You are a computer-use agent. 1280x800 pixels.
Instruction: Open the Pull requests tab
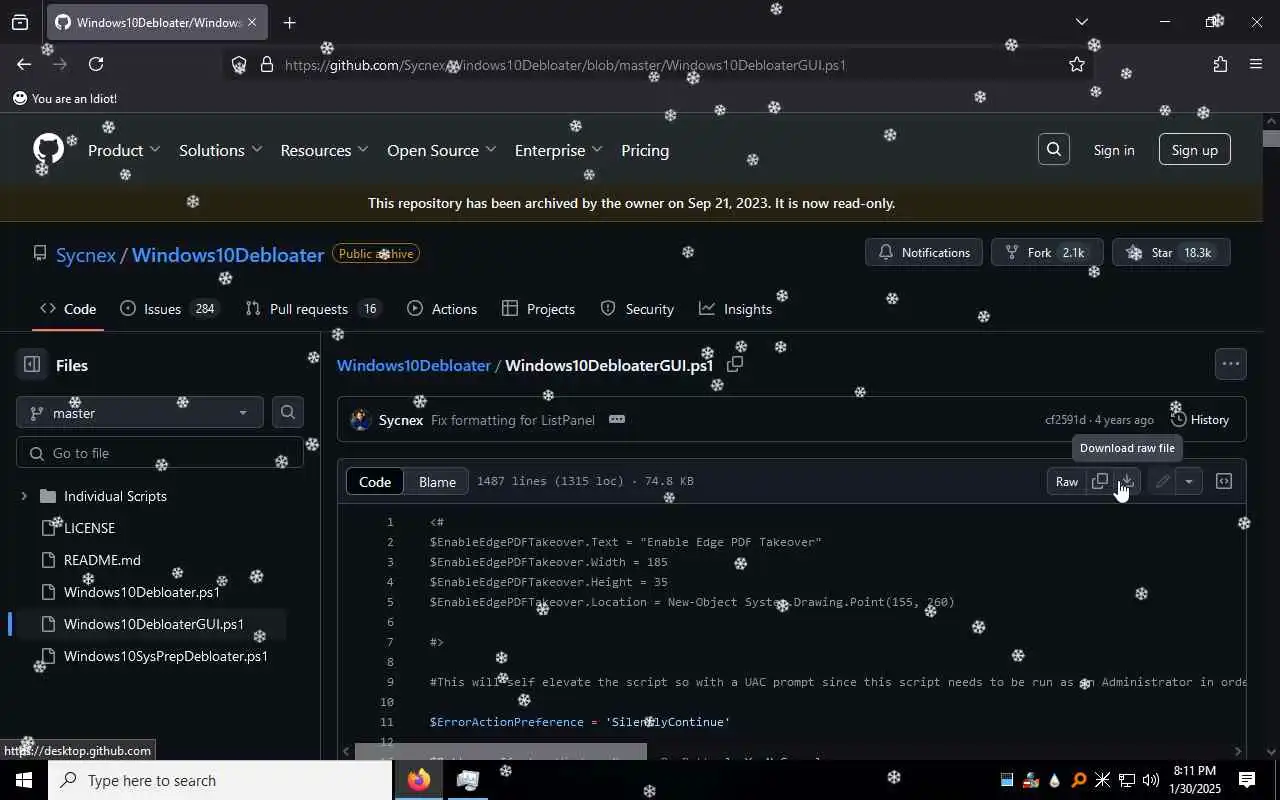click(313, 309)
